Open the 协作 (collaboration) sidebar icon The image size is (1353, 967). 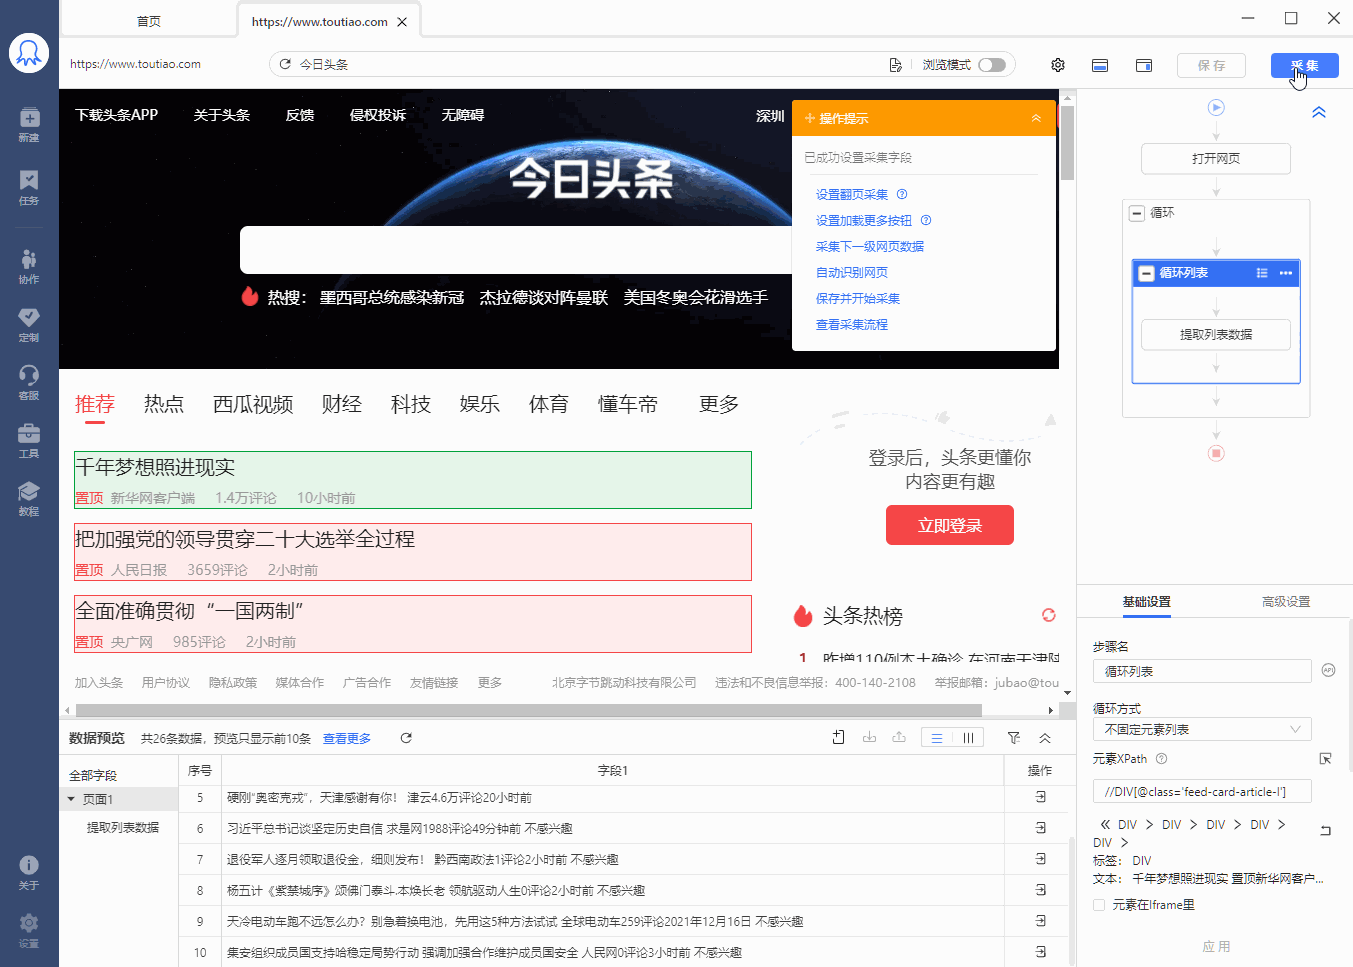pyautogui.click(x=29, y=266)
